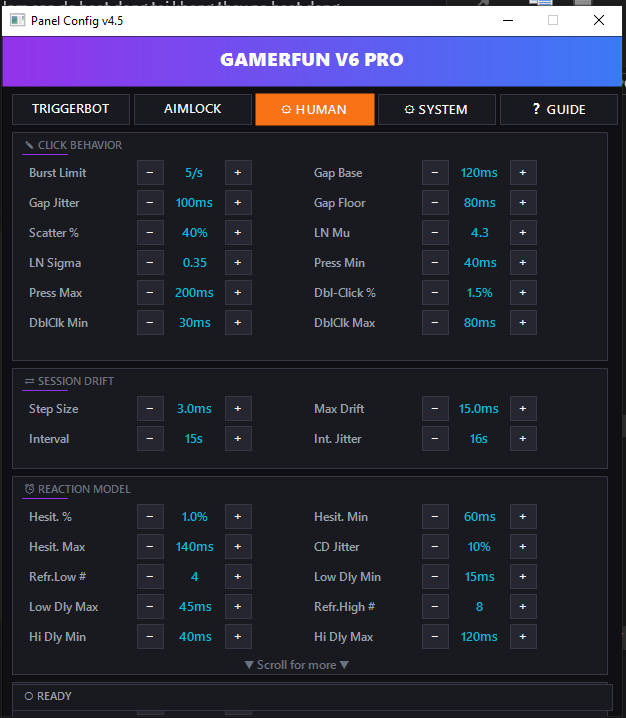Raise the Hesit. % value
This screenshot has width=626, height=718.
coord(238,517)
